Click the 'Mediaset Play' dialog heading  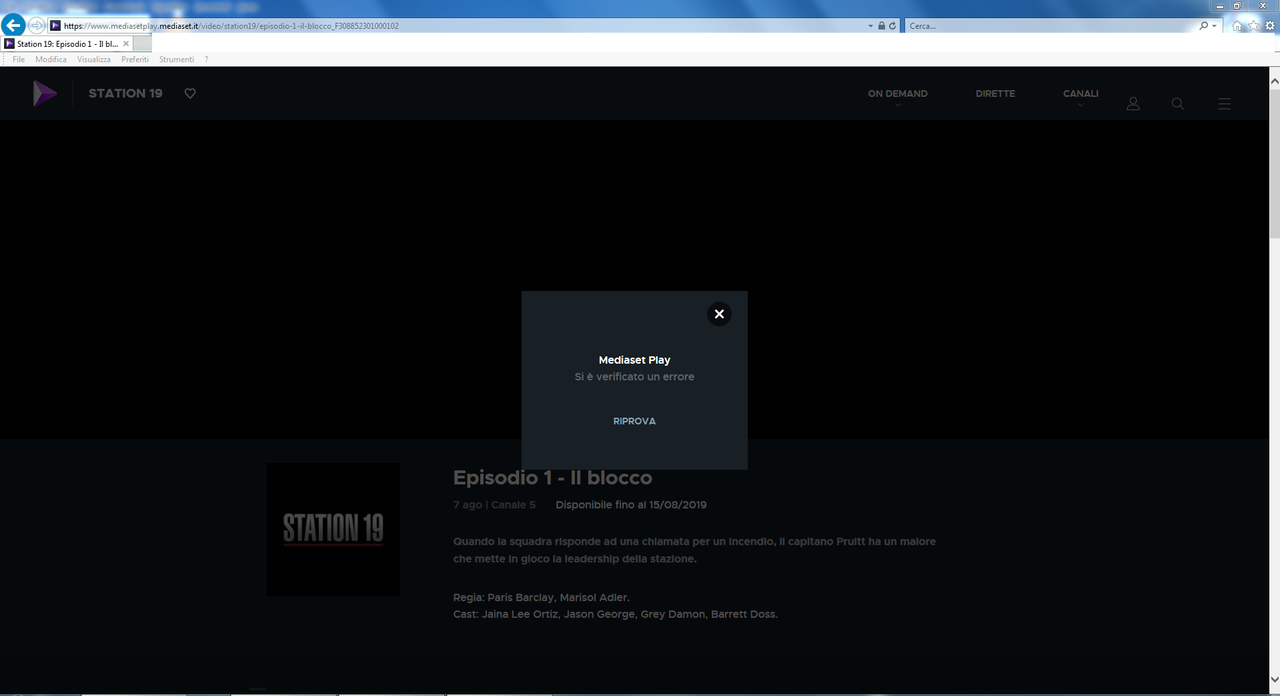pyautogui.click(x=634, y=360)
